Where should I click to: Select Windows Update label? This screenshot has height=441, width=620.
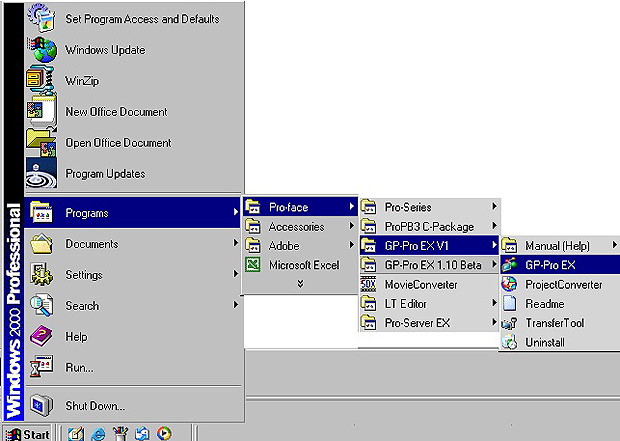105,50
